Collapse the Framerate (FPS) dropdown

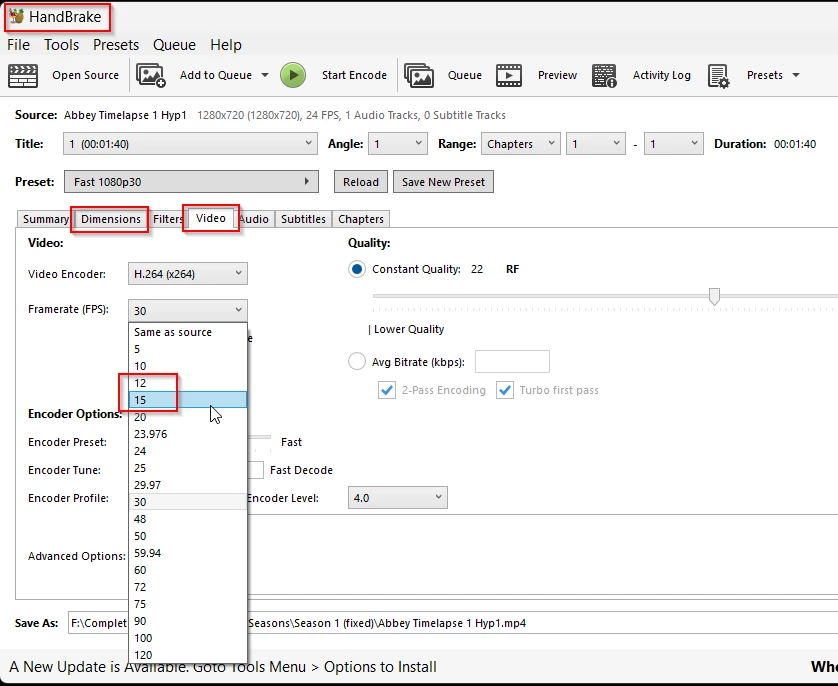point(188,310)
